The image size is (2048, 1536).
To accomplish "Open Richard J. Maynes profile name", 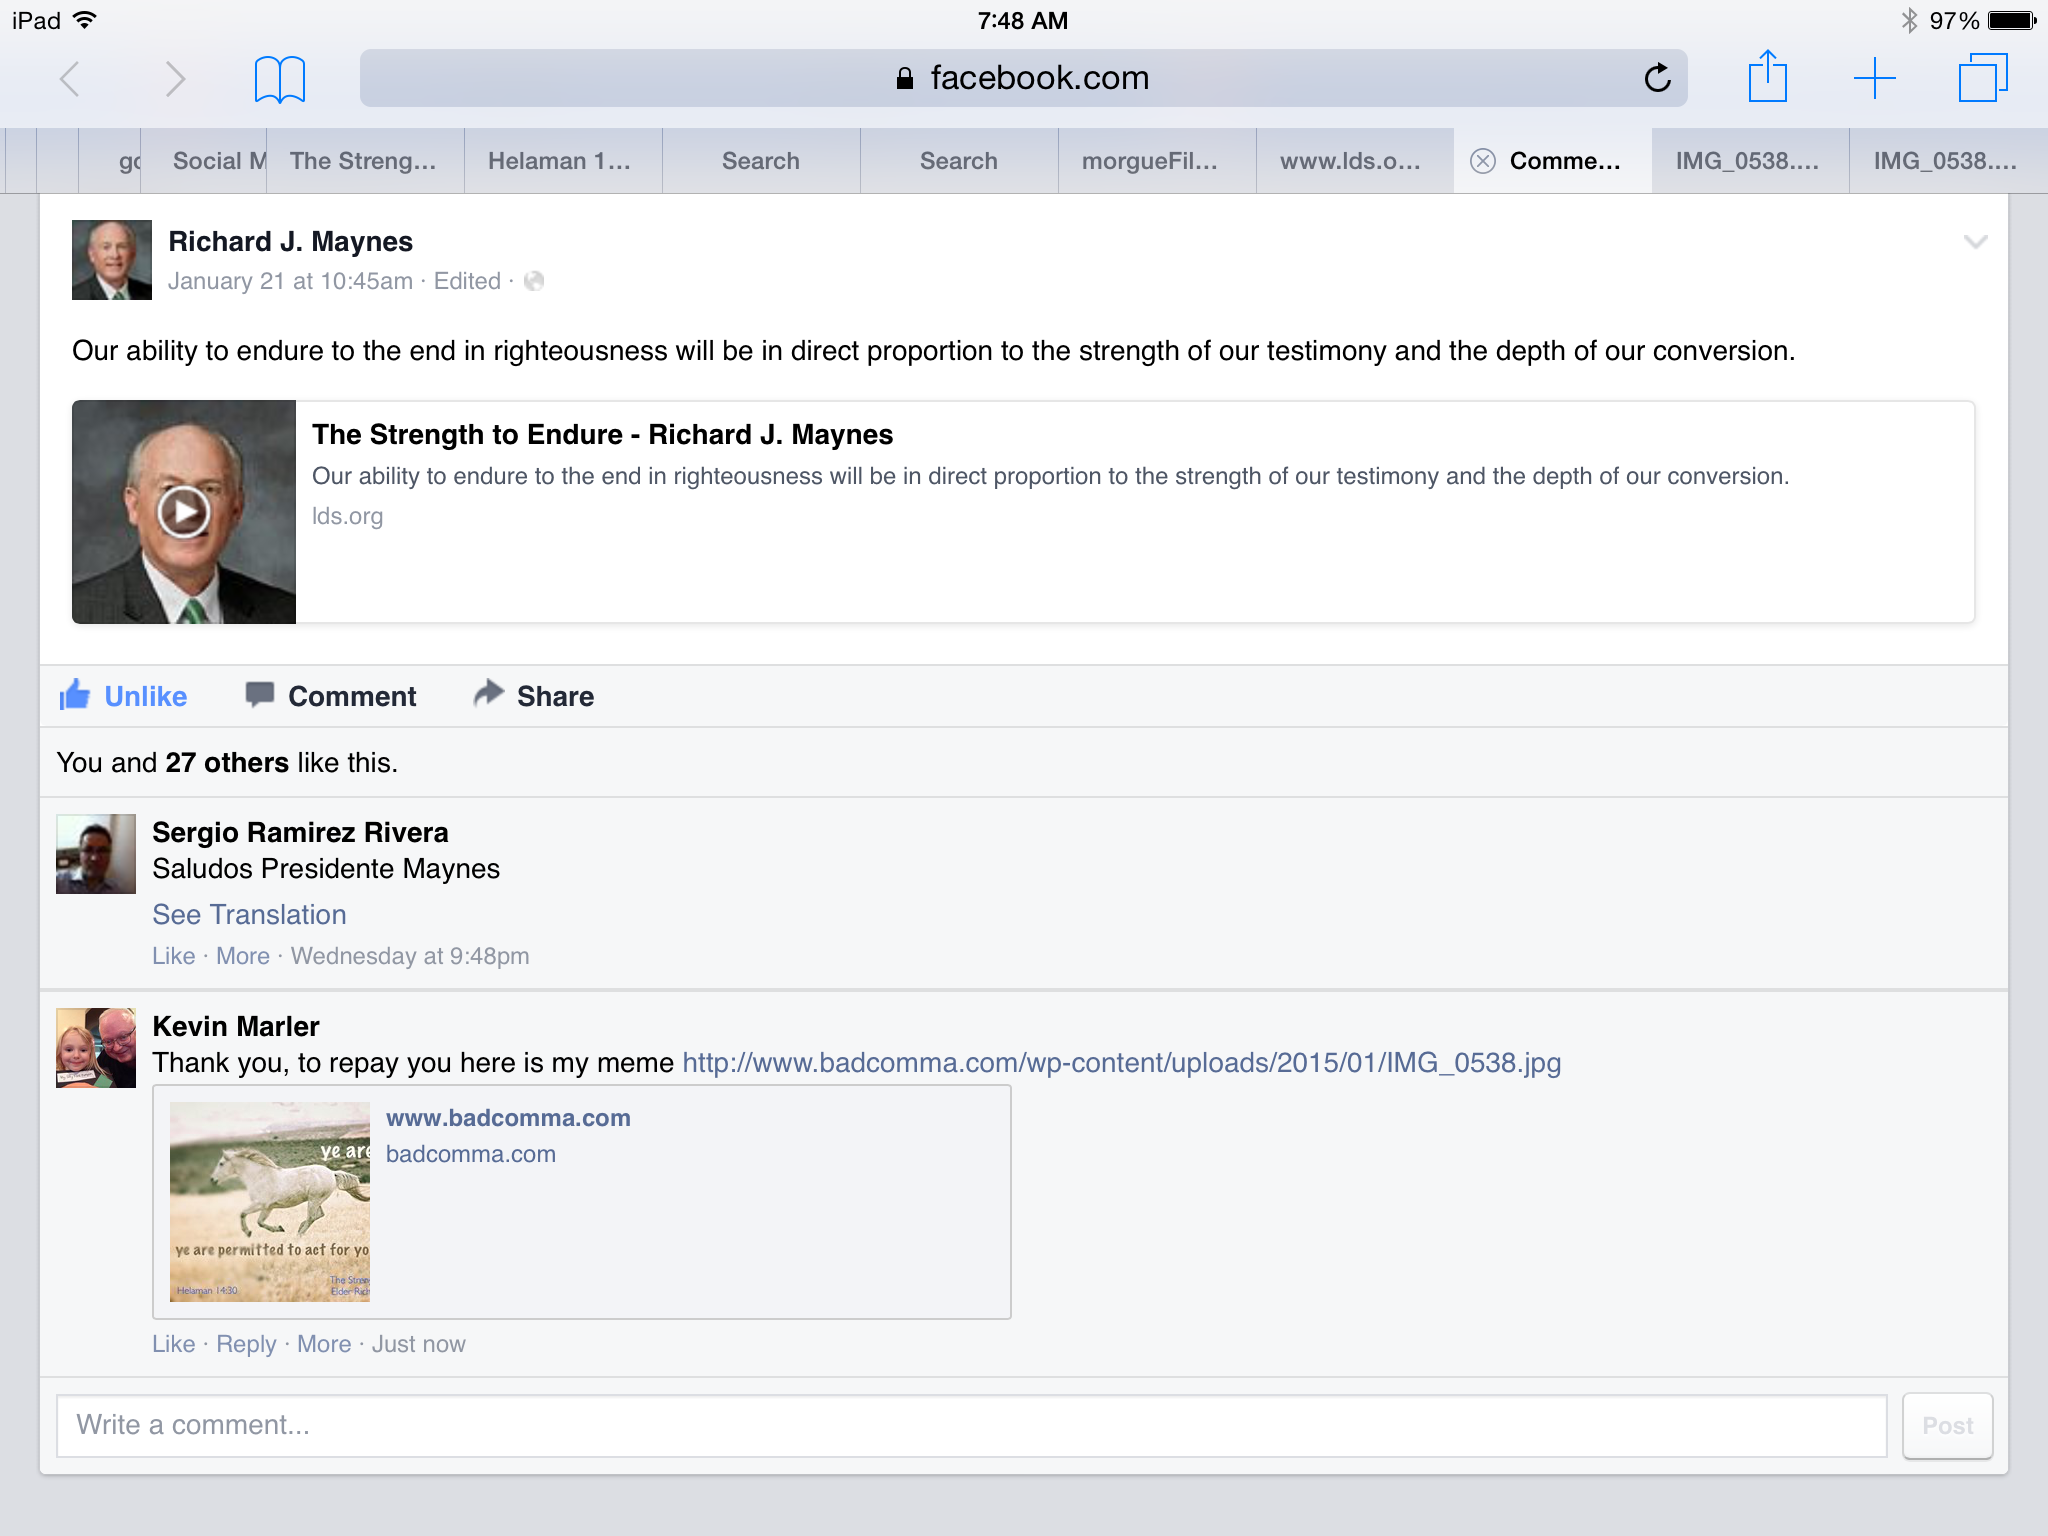I will click(x=290, y=241).
